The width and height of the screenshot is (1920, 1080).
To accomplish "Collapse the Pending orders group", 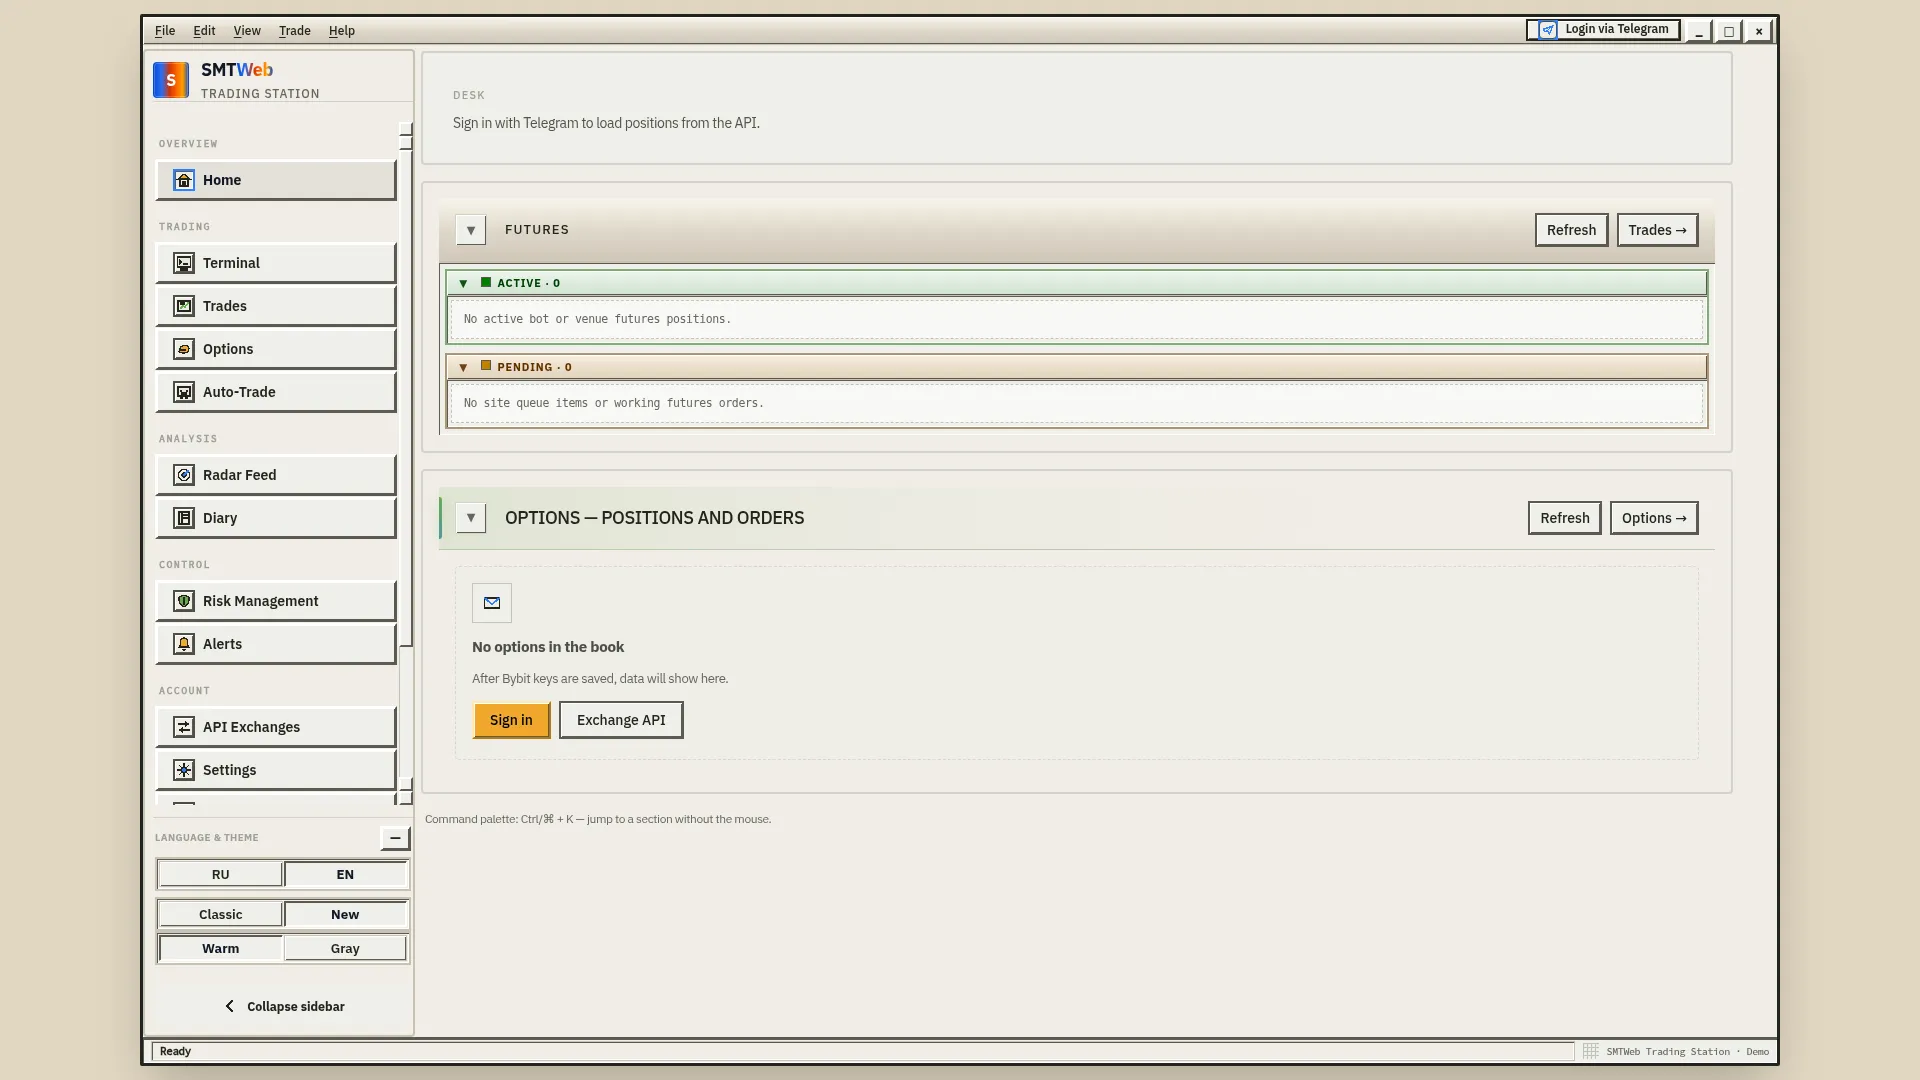I will click(463, 367).
